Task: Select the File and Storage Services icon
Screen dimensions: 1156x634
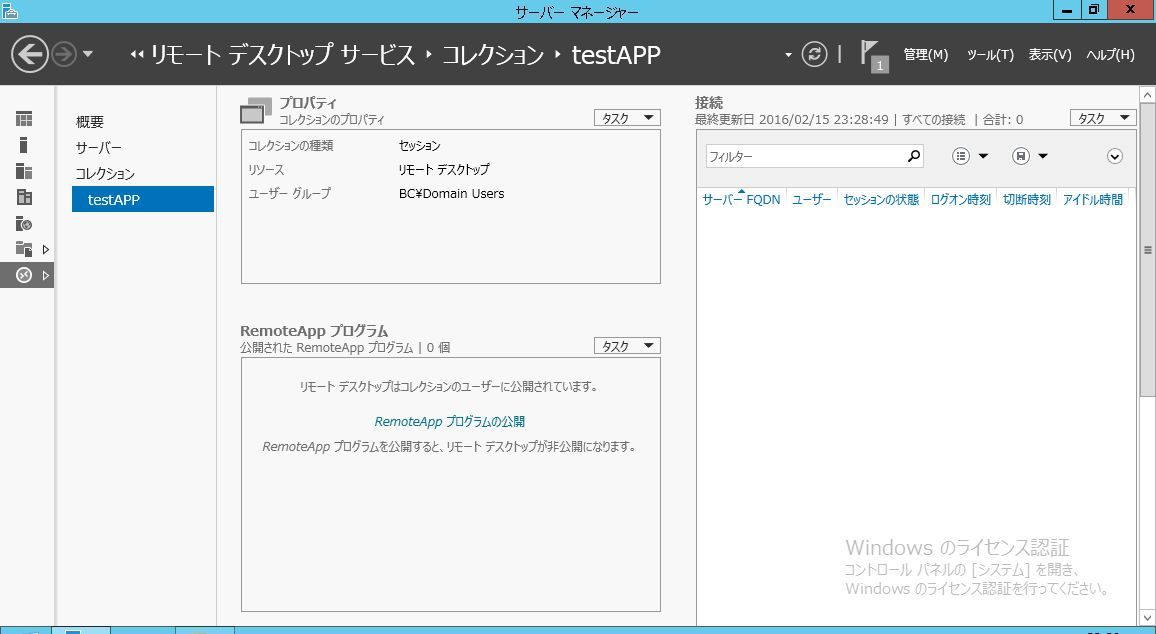Action: (24, 249)
